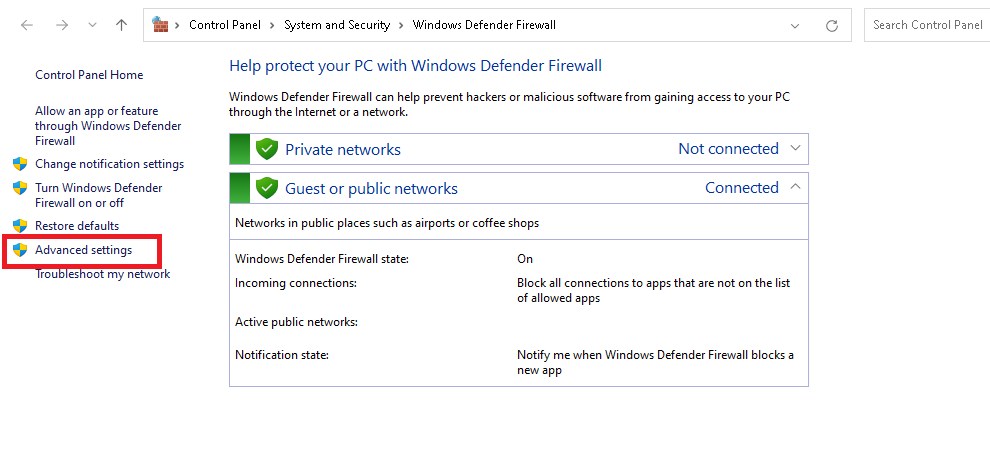Expand chevron before Control Panel breadcrumb
990x459 pixels.
pyautogui.click(x=177, y=25)
